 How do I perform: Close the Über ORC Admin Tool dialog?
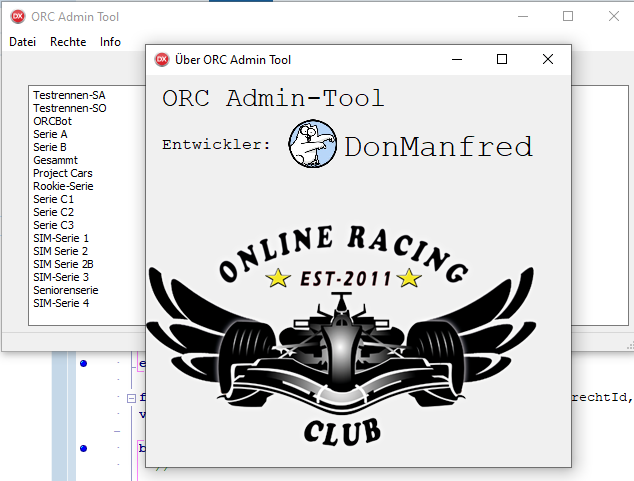pyautogui.click(x=548, y=60)
